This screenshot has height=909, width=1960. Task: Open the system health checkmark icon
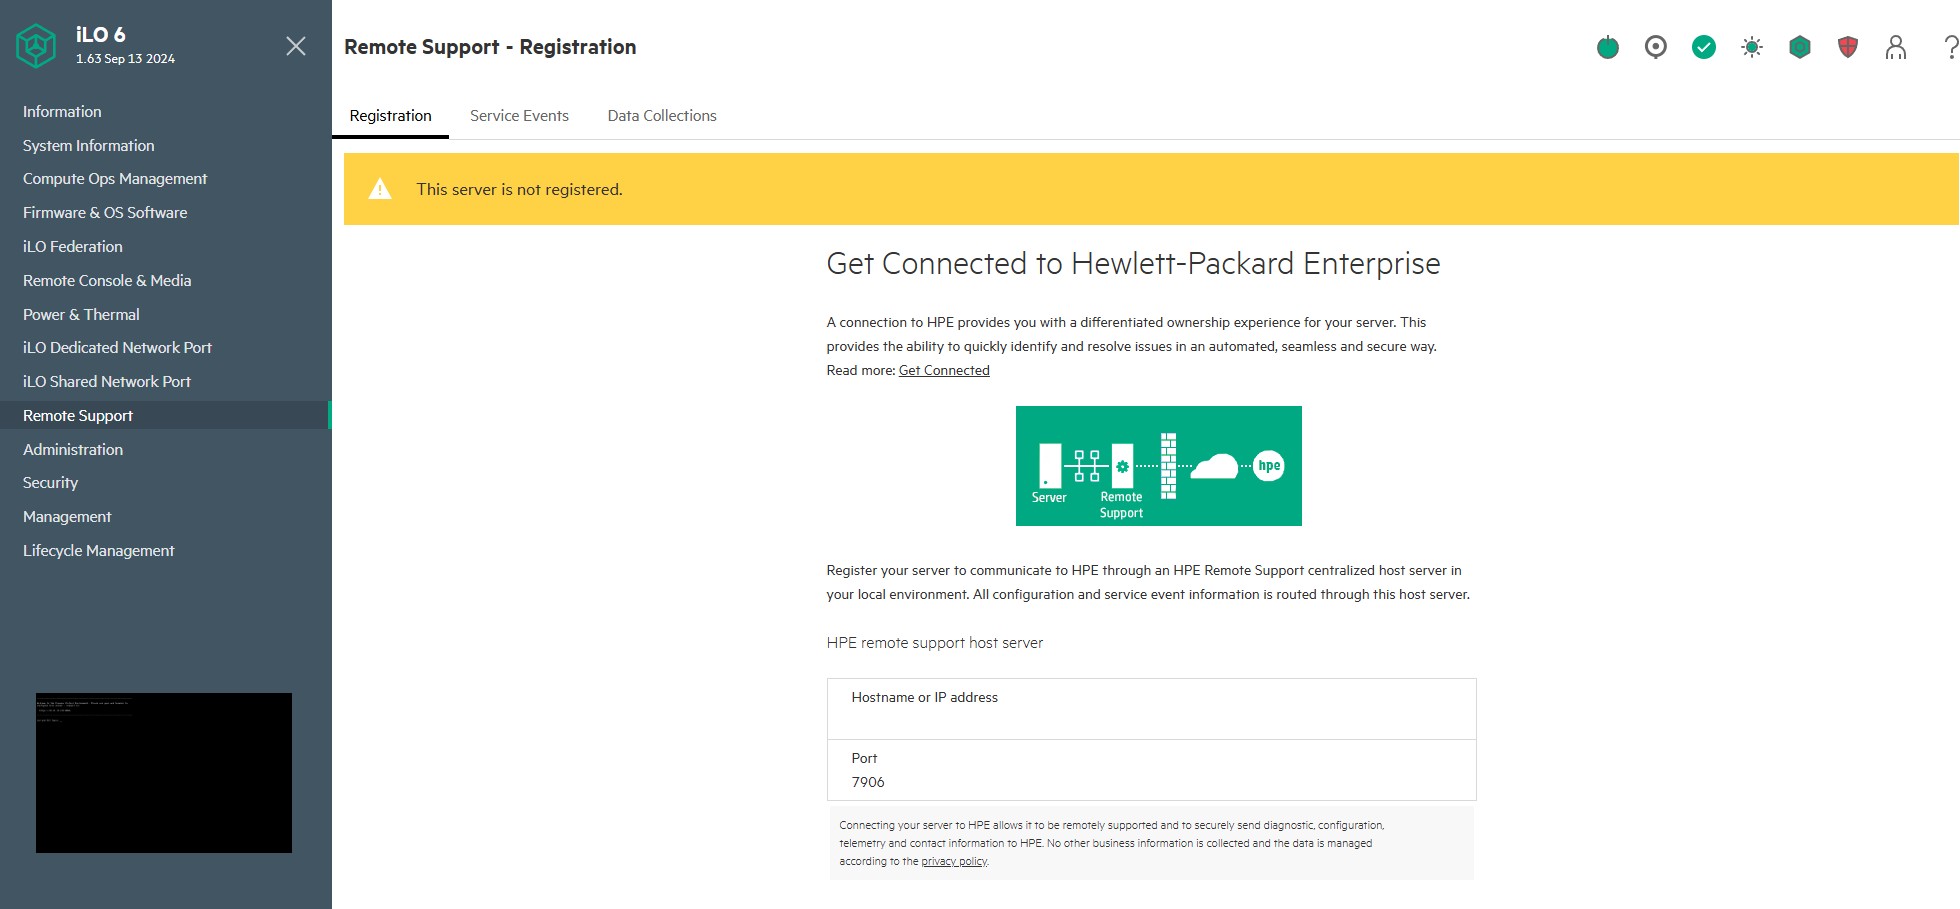click(x=1704, y=47)
